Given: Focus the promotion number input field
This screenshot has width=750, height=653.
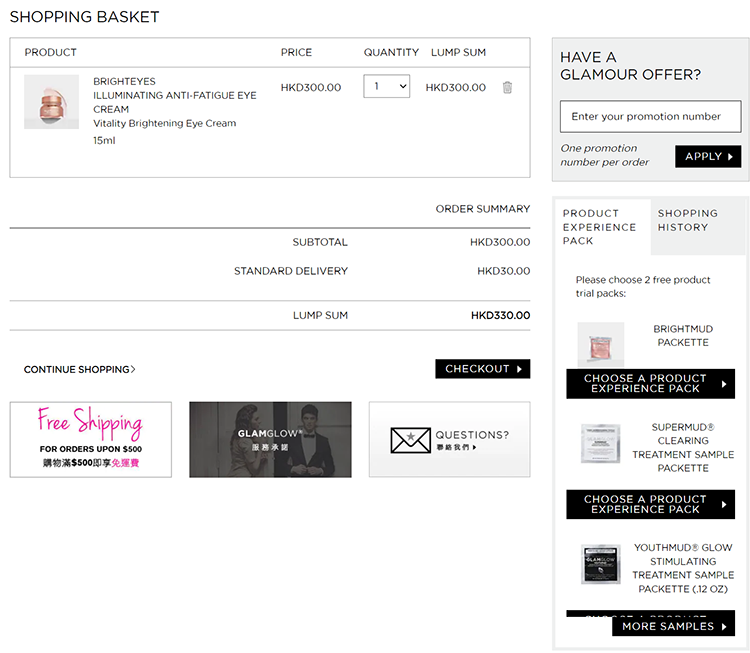Looking at the screenshot, I should pos(651,116).
